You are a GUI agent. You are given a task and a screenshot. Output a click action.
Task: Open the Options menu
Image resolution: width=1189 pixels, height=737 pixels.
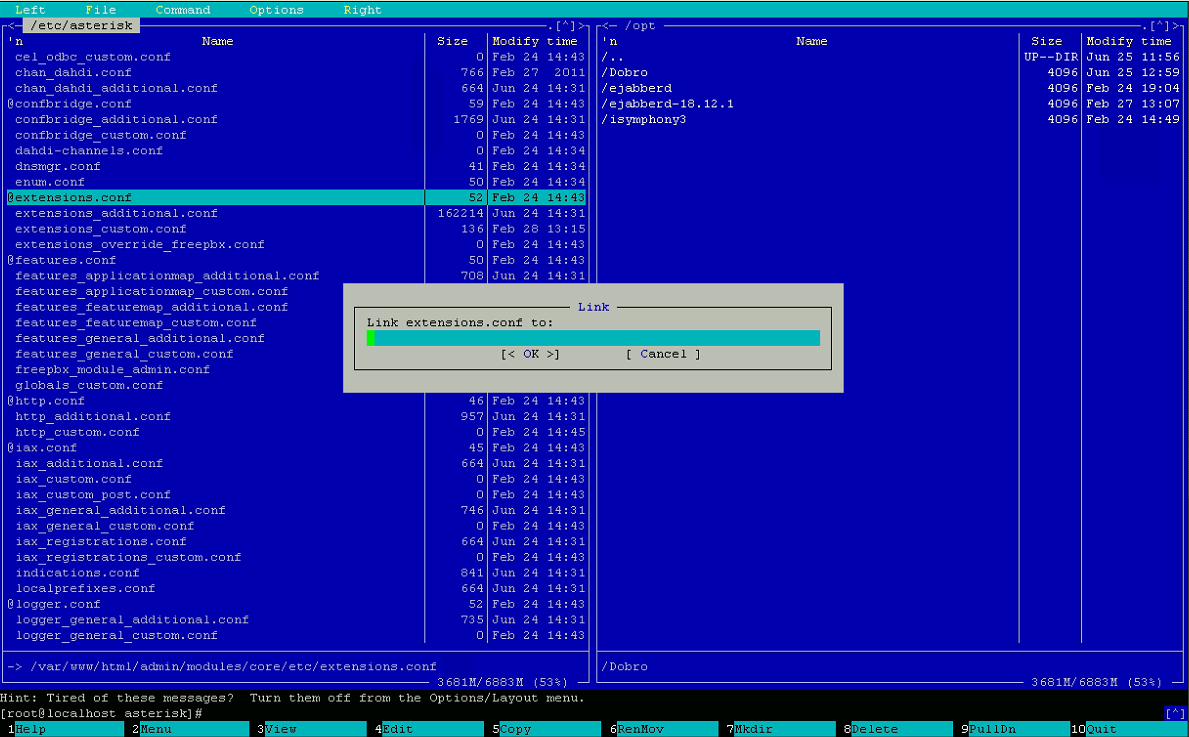(276, 10)
